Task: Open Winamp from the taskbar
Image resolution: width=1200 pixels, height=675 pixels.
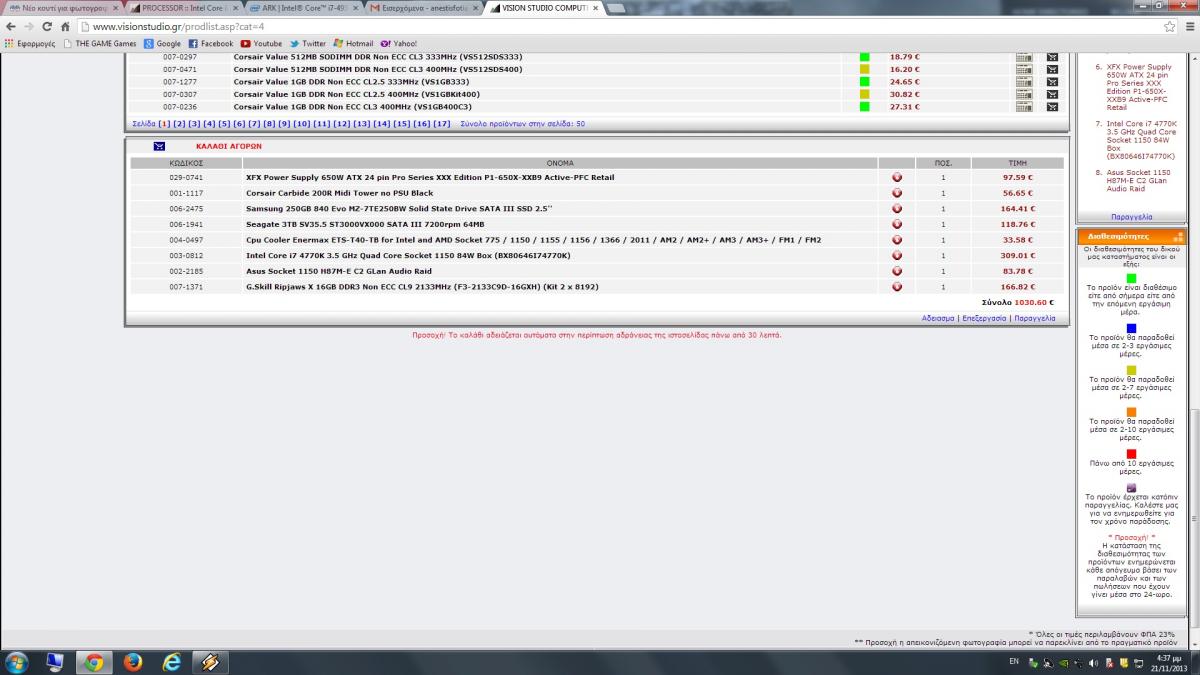Action: pyautogui.click(x=209, y=662)
